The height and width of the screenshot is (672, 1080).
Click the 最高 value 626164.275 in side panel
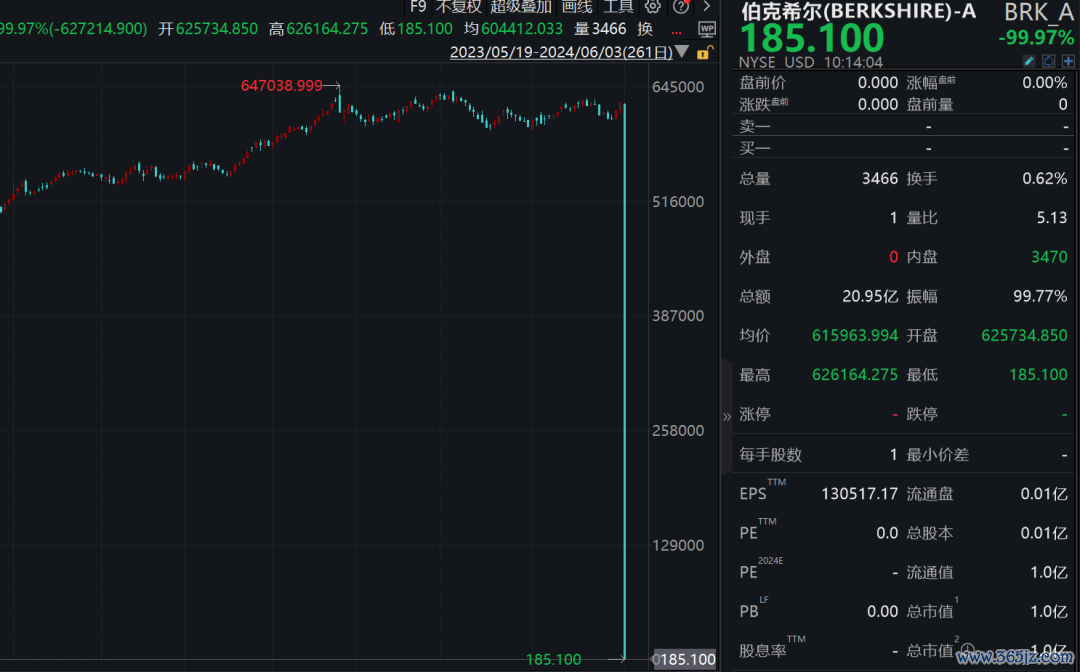(855, 375)
